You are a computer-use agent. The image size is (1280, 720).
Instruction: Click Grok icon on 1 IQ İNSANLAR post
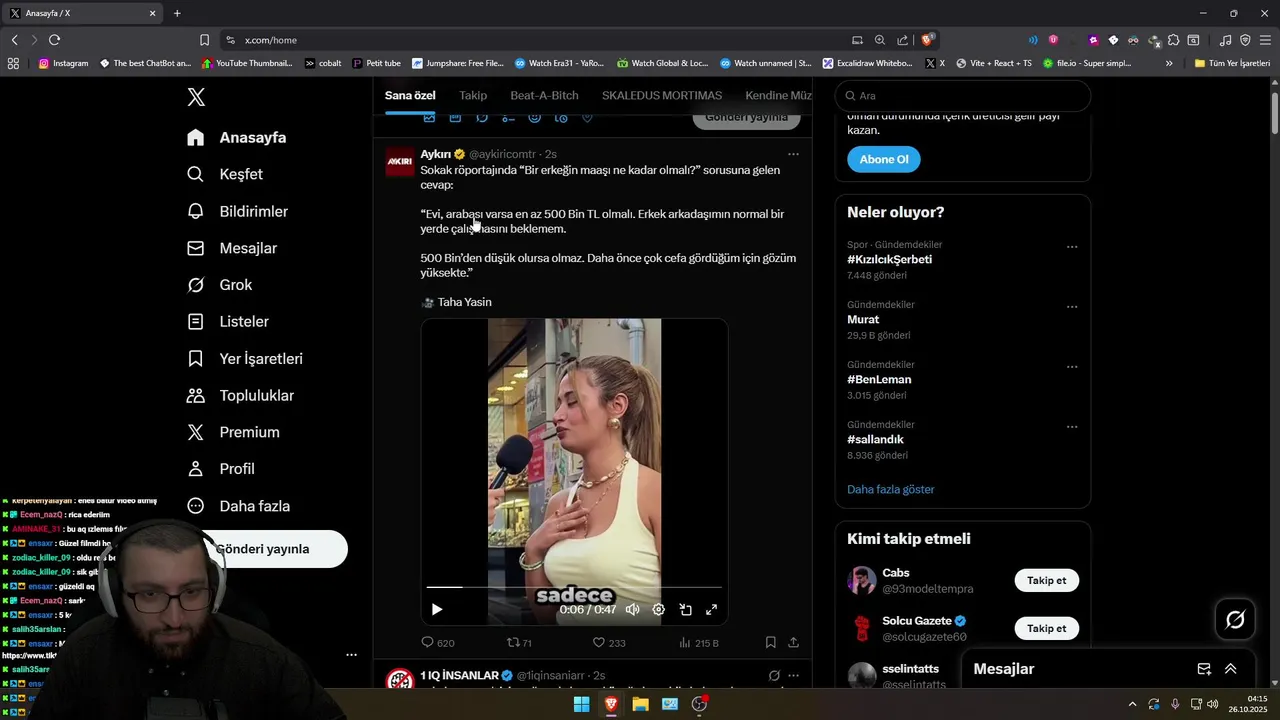[774, 675]
